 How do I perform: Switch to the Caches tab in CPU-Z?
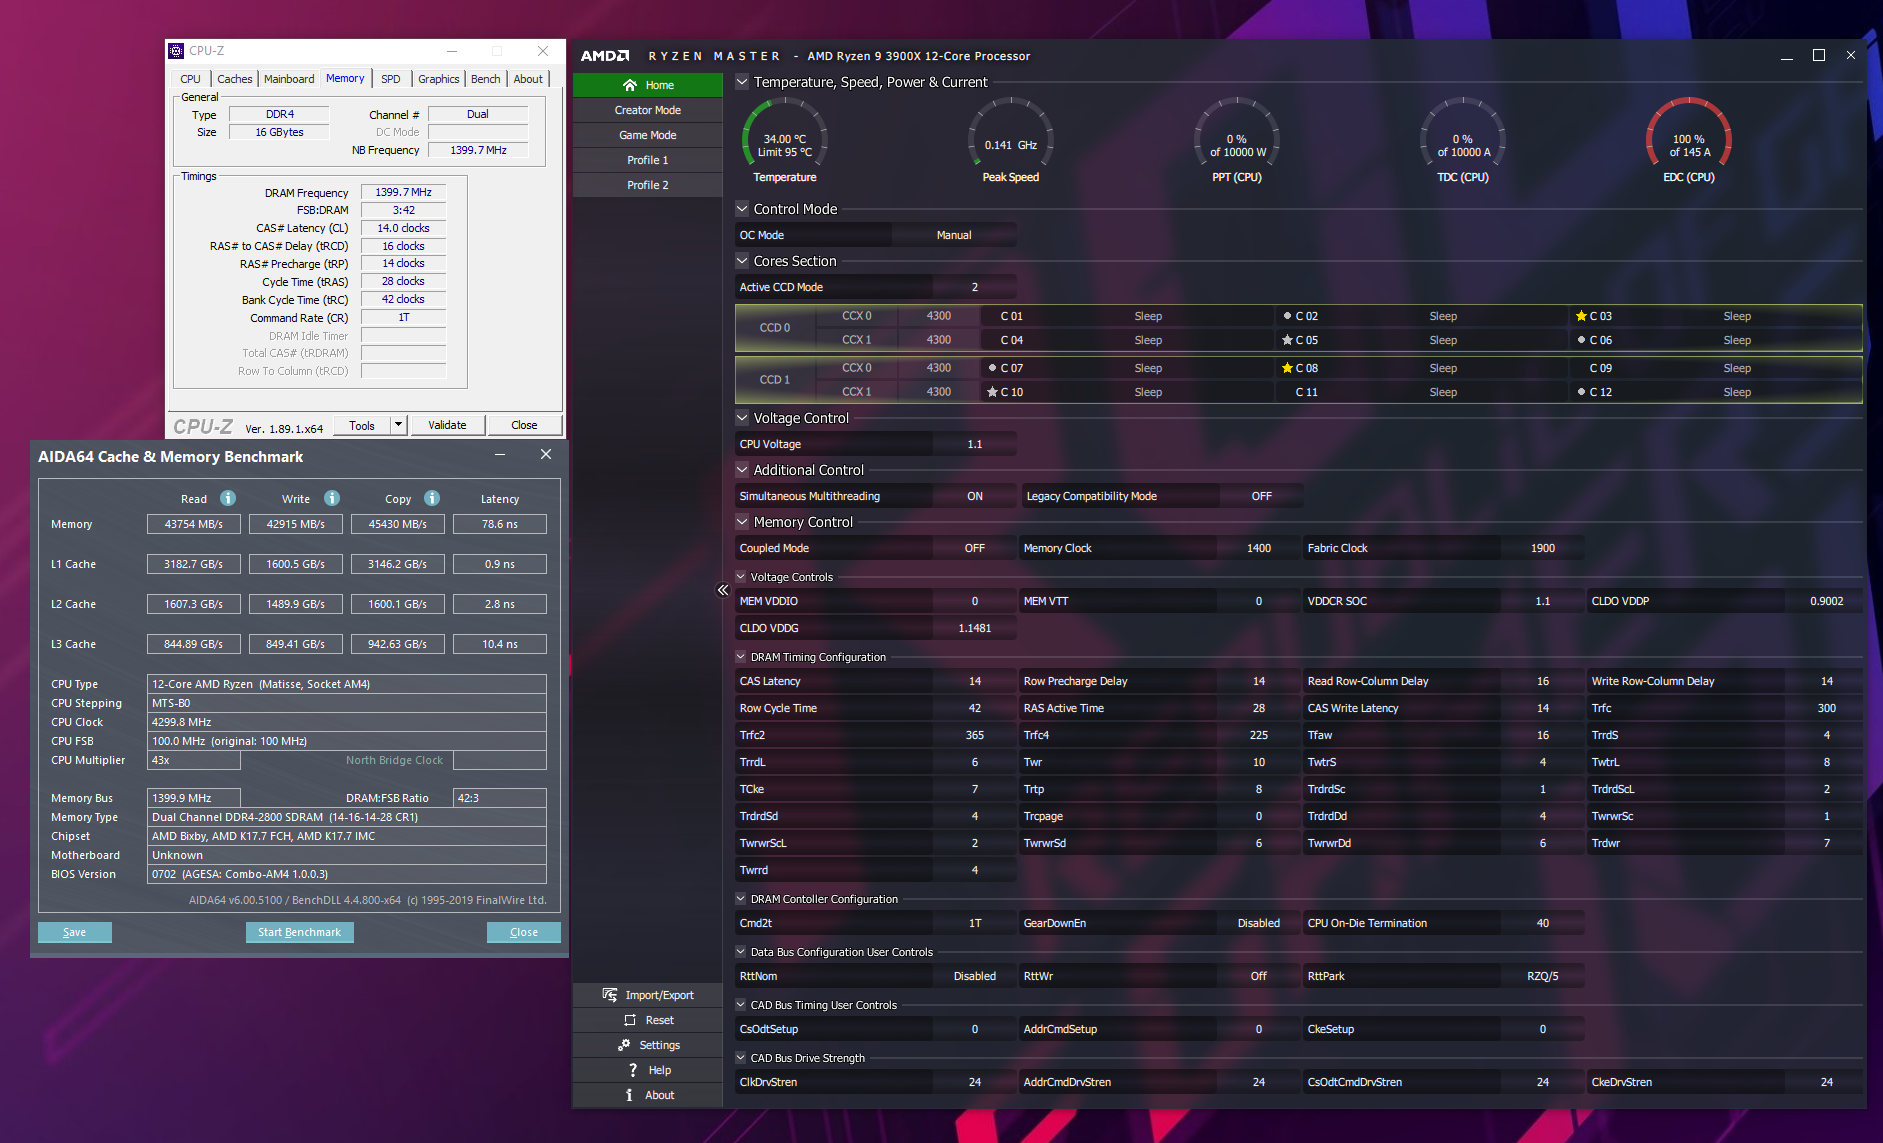coord(235,79)
